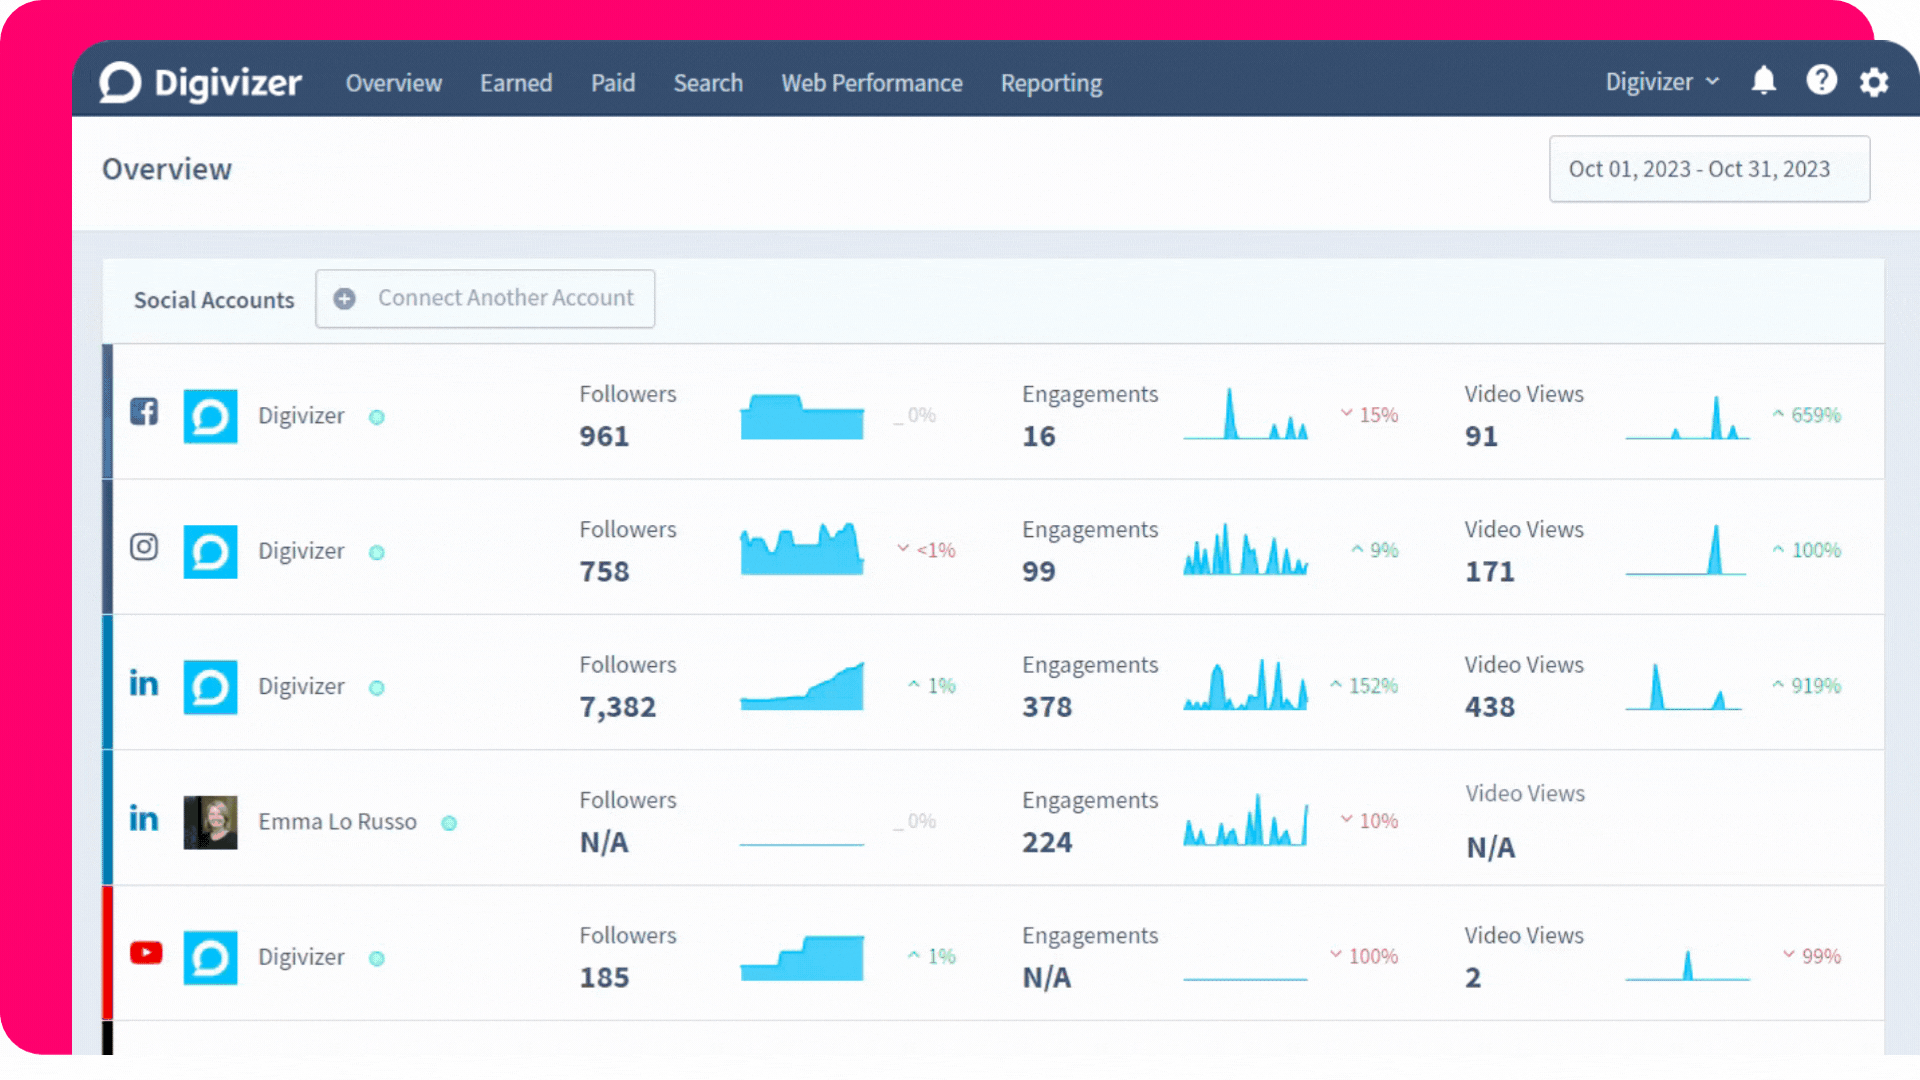Open the settings gear icon
The height and width of the screenshot is (1080, 1920).
click(1874, 82)
